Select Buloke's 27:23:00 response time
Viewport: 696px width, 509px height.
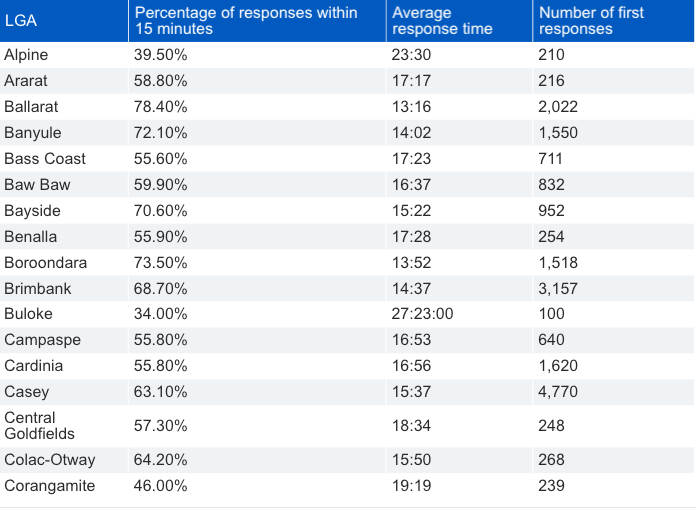pyautogui.click(x=423, y=314)
